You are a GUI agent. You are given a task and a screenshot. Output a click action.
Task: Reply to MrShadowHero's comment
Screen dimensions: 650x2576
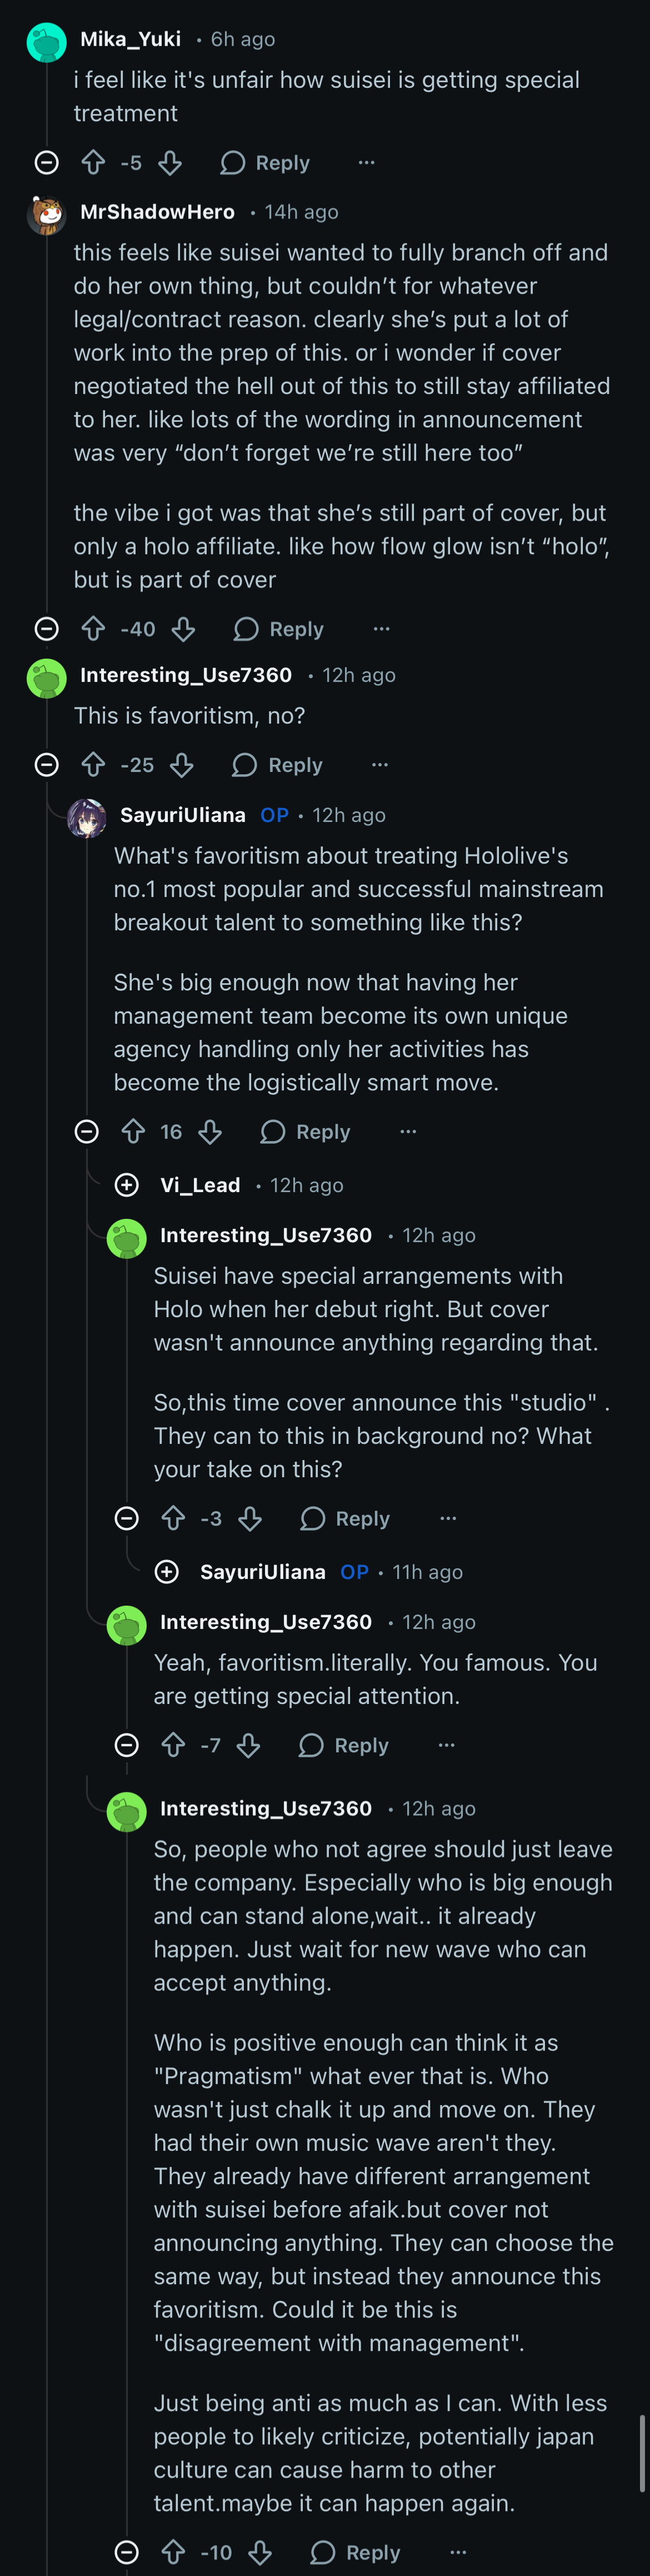point(279,628)
